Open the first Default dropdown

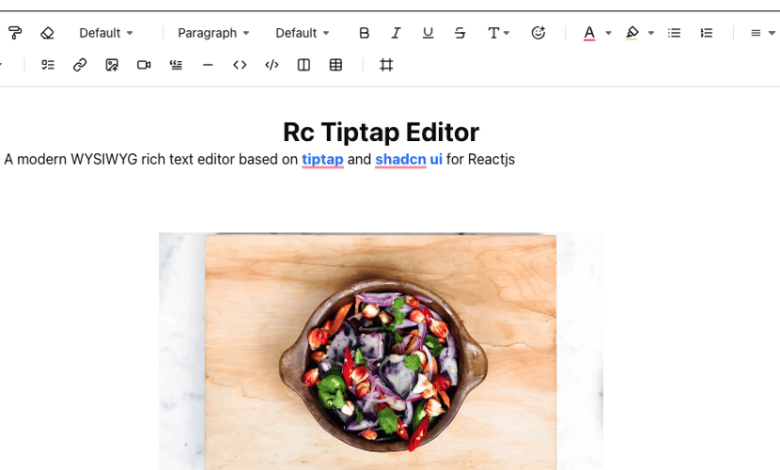[x=106, y=33]
